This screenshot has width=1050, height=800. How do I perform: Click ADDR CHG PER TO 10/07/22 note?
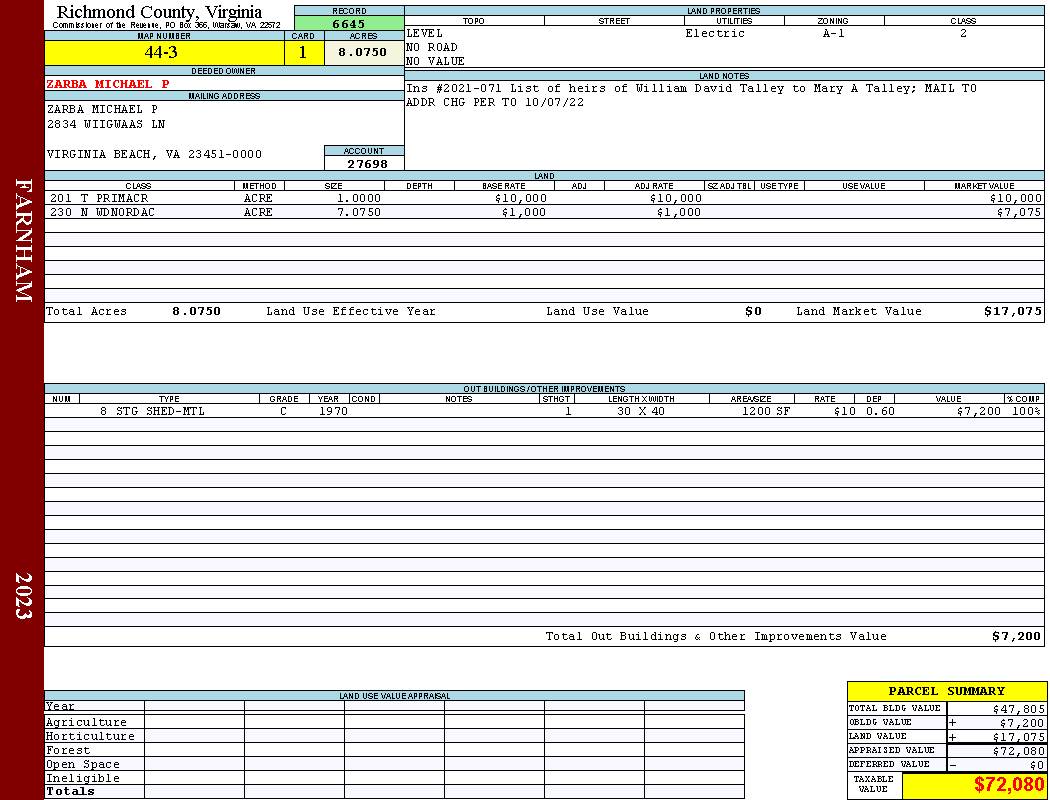[495, 102]
